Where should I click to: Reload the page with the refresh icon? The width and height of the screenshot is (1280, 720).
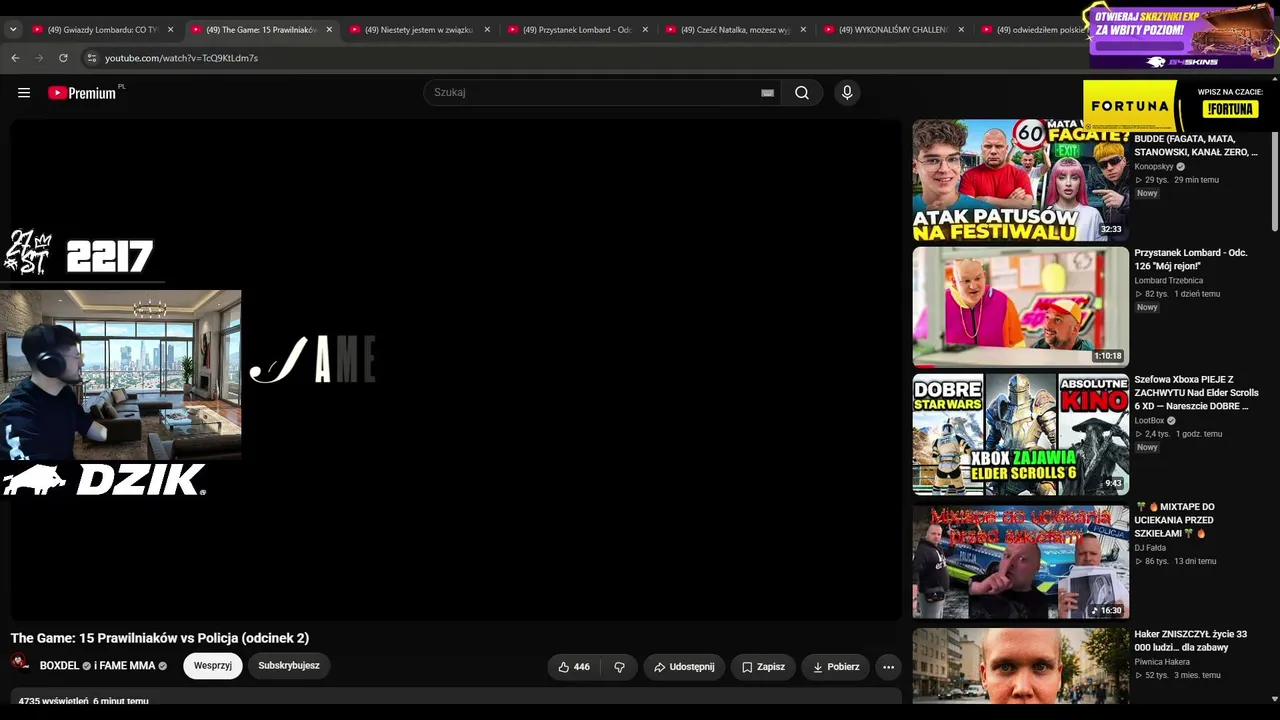63,58
